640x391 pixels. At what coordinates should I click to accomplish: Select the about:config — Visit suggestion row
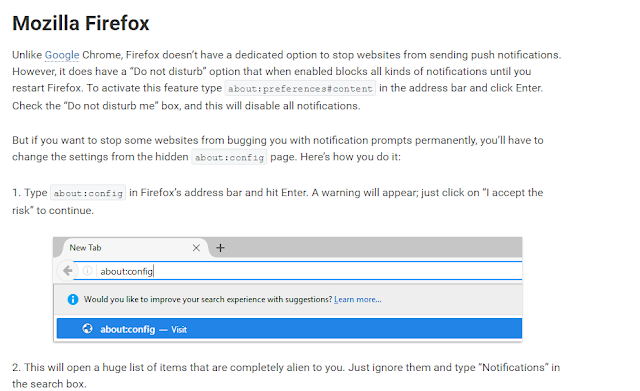pyautogui.click(x=289, y=329)
